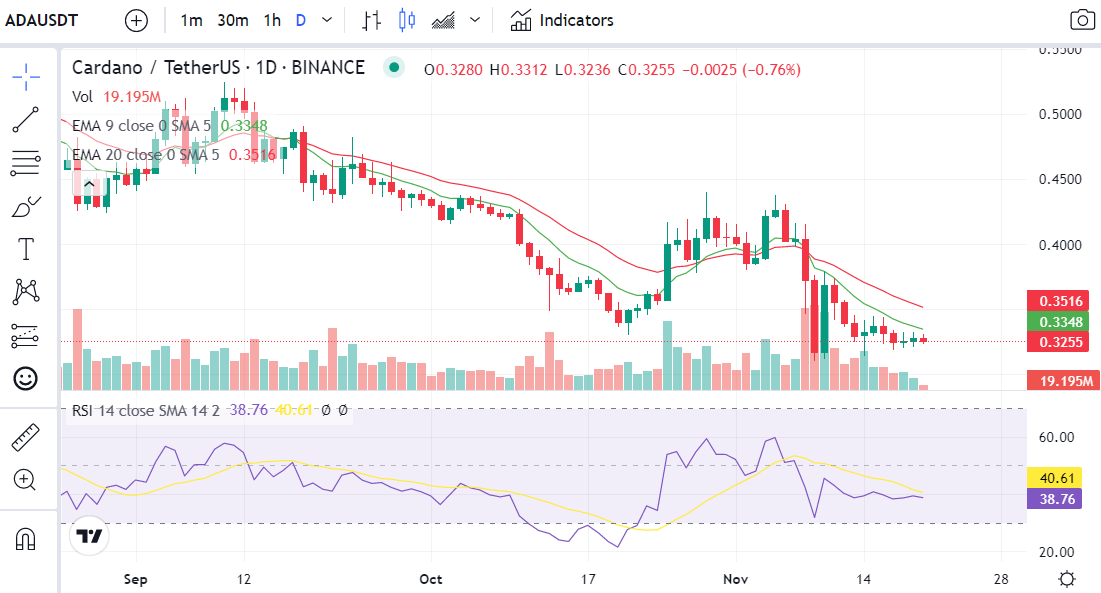1101x593 pixels.
Task: Toggle magnet mode snapping
Action: (x=26, y=539)
